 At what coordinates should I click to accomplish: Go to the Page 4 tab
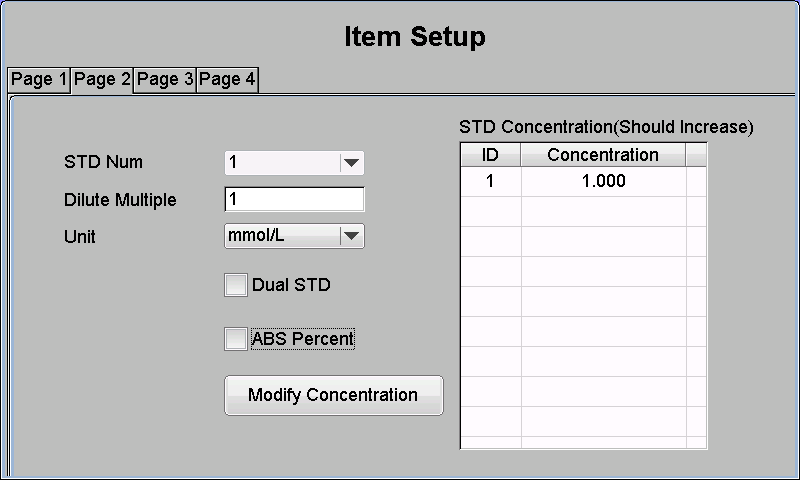[227, 80]
